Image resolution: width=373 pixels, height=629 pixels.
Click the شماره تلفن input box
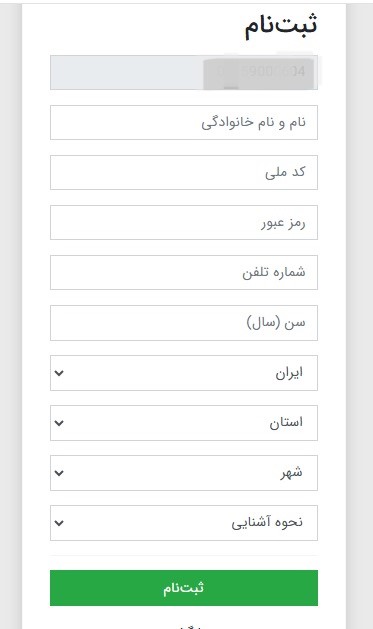pyautogui.click(x=184, y=272)
